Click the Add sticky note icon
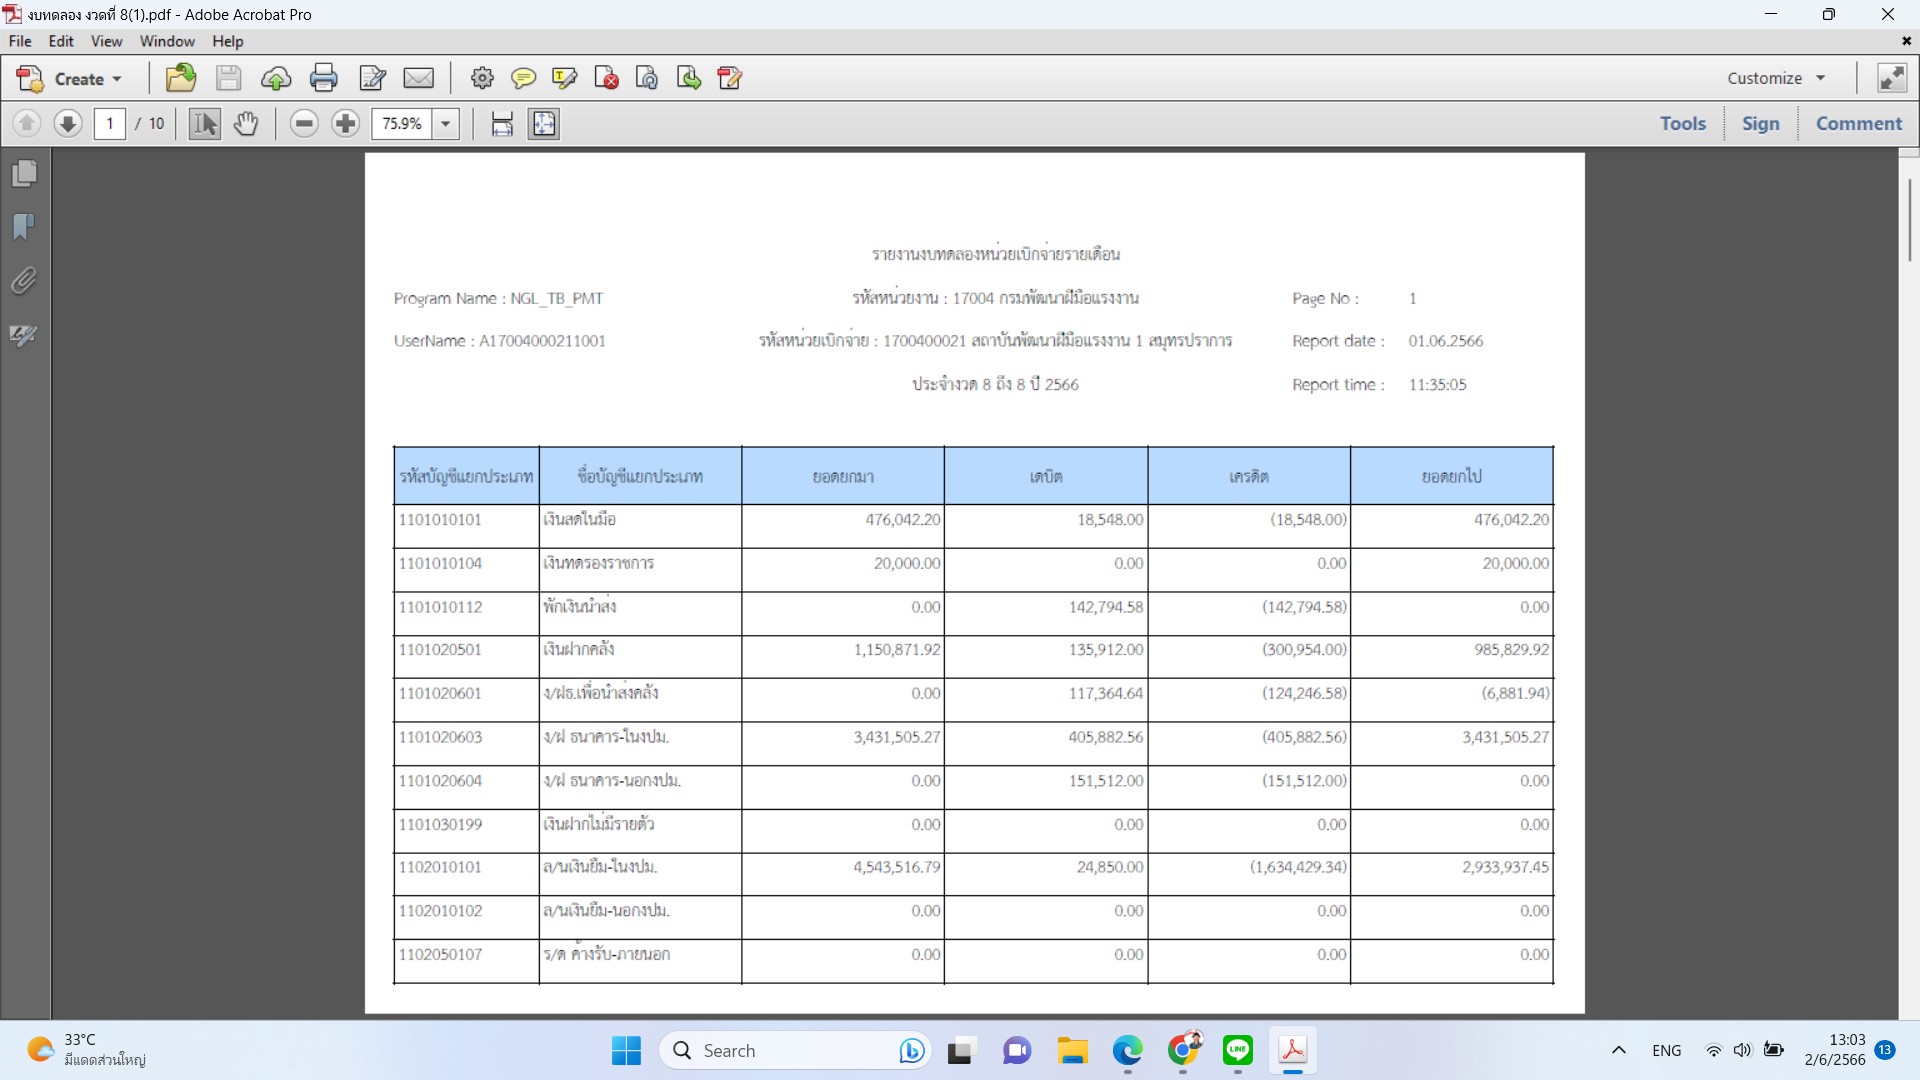 [x=523, y=78]
